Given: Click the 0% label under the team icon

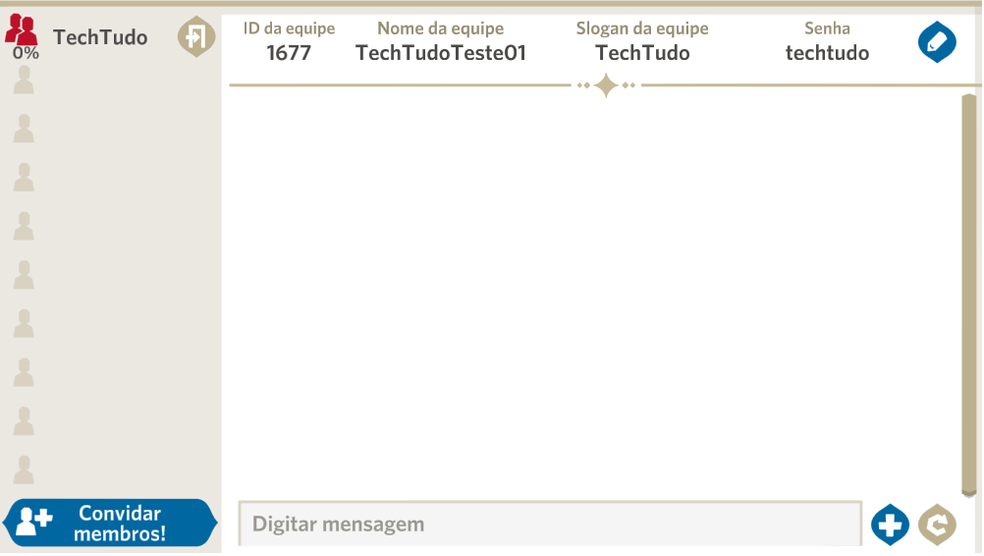Looking at the screenshot, I should (x=26, y=53).
